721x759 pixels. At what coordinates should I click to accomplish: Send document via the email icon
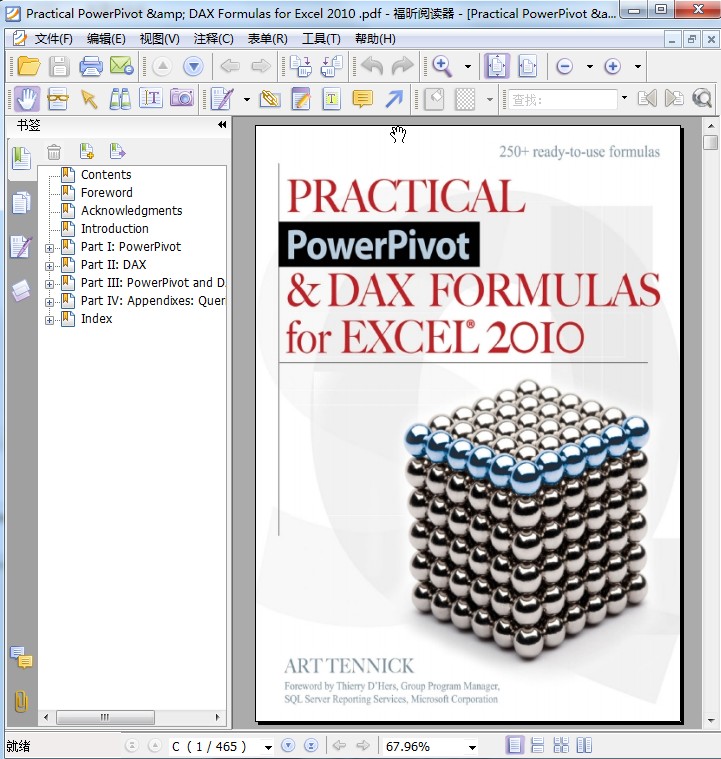pos(121,66)
